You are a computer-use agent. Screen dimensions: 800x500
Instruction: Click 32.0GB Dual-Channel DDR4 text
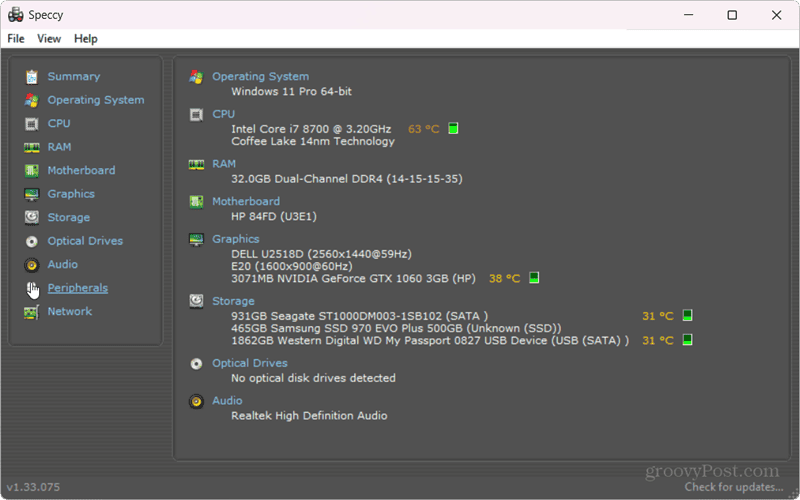click(x=347, y=179)
